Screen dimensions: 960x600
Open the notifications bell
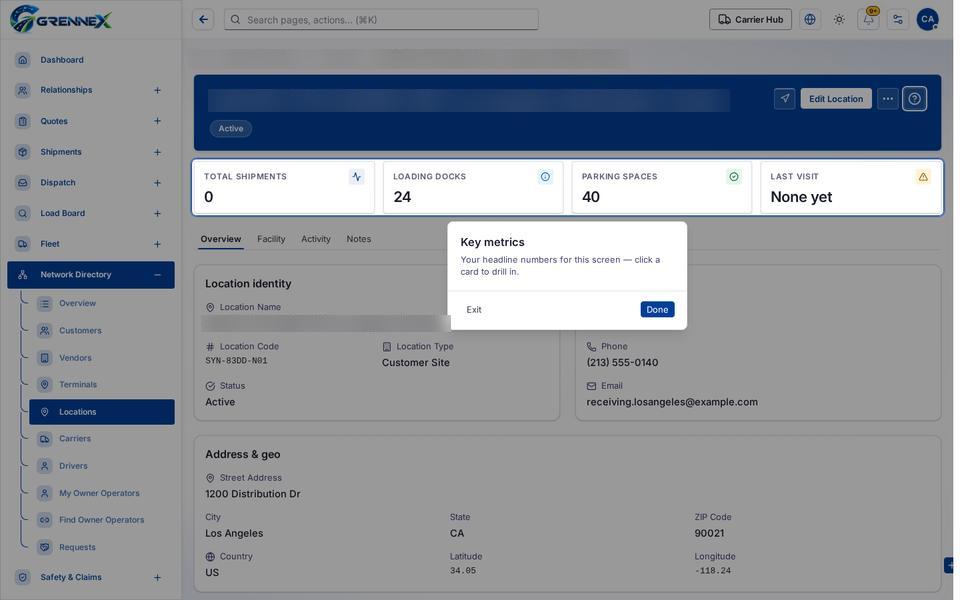868,20
